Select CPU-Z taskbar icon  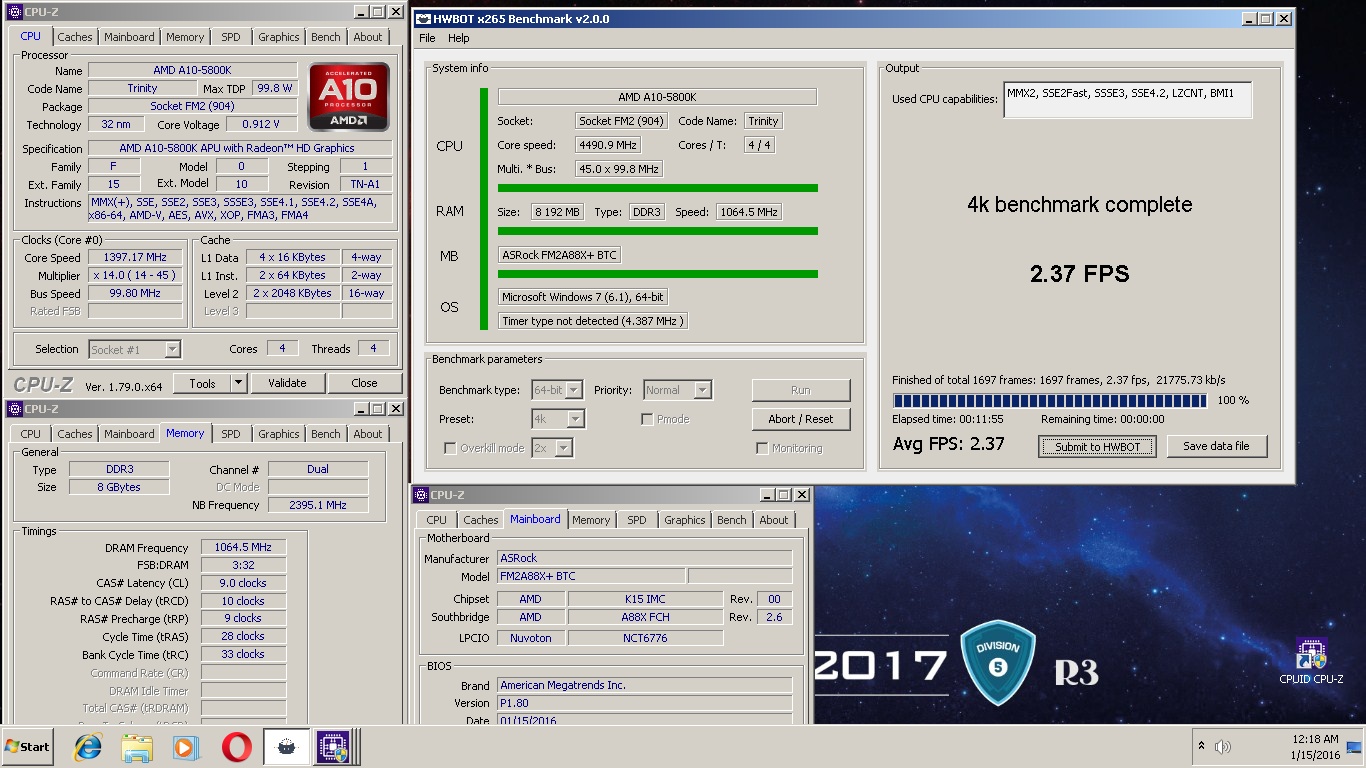(x=334, y=747)
